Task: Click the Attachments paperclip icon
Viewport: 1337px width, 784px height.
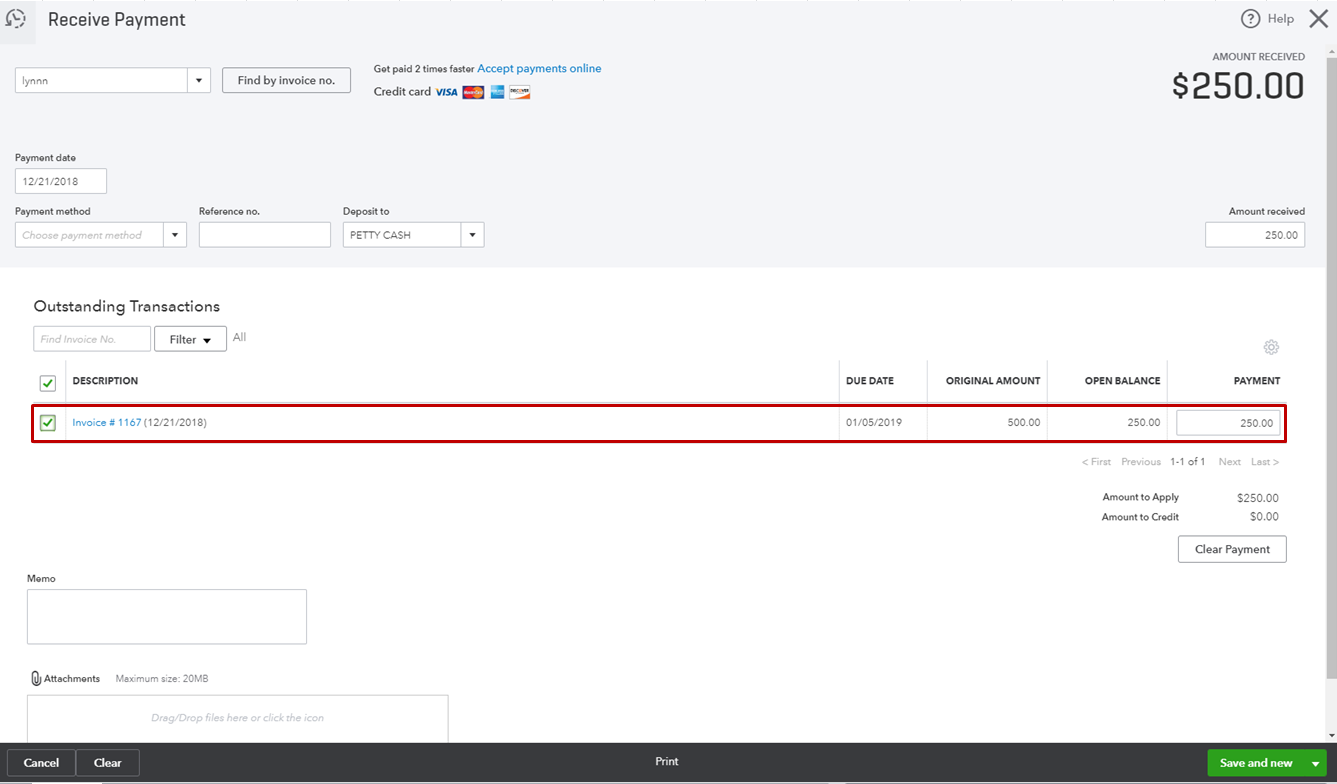Action: click(x=36, y=678)
